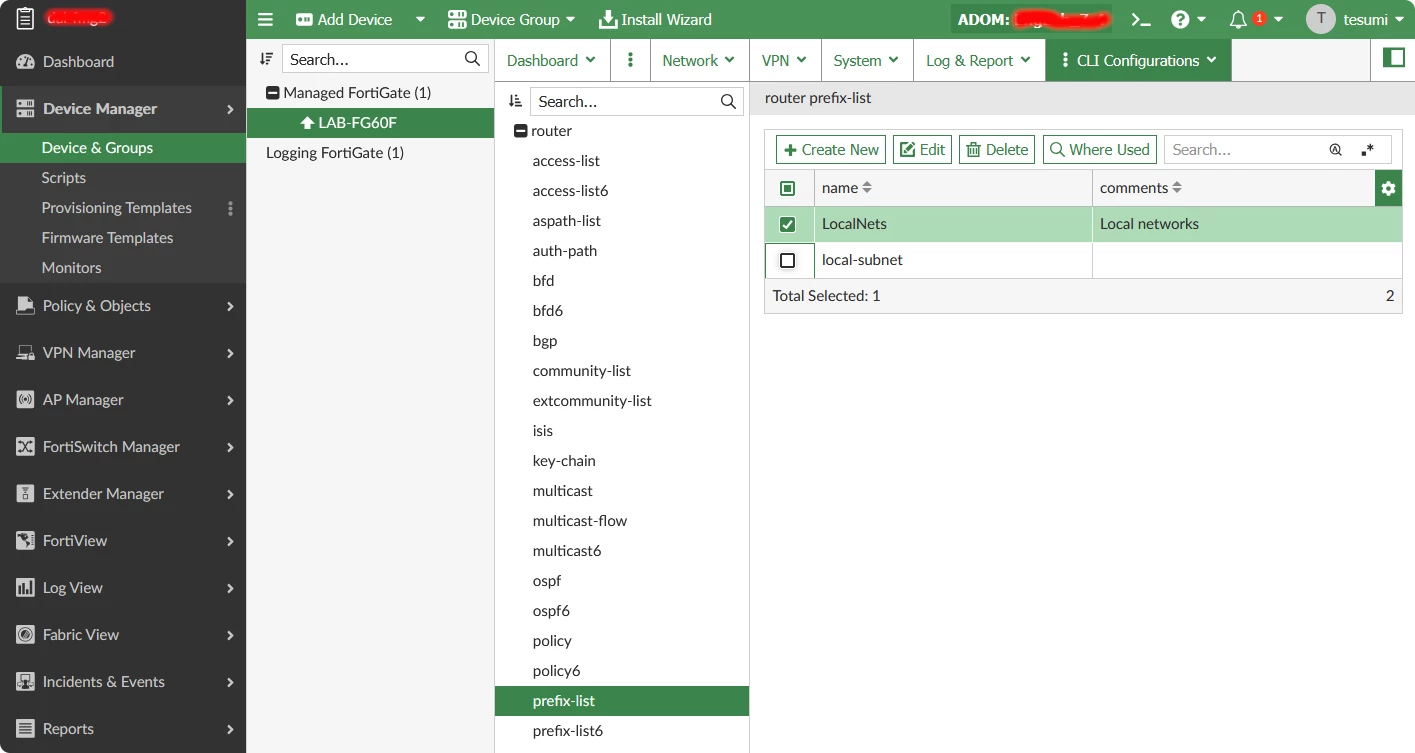Toggle the select-all header checkbox
The height and width of the screenshot is (753, 1415).
(x=787, y=188)
